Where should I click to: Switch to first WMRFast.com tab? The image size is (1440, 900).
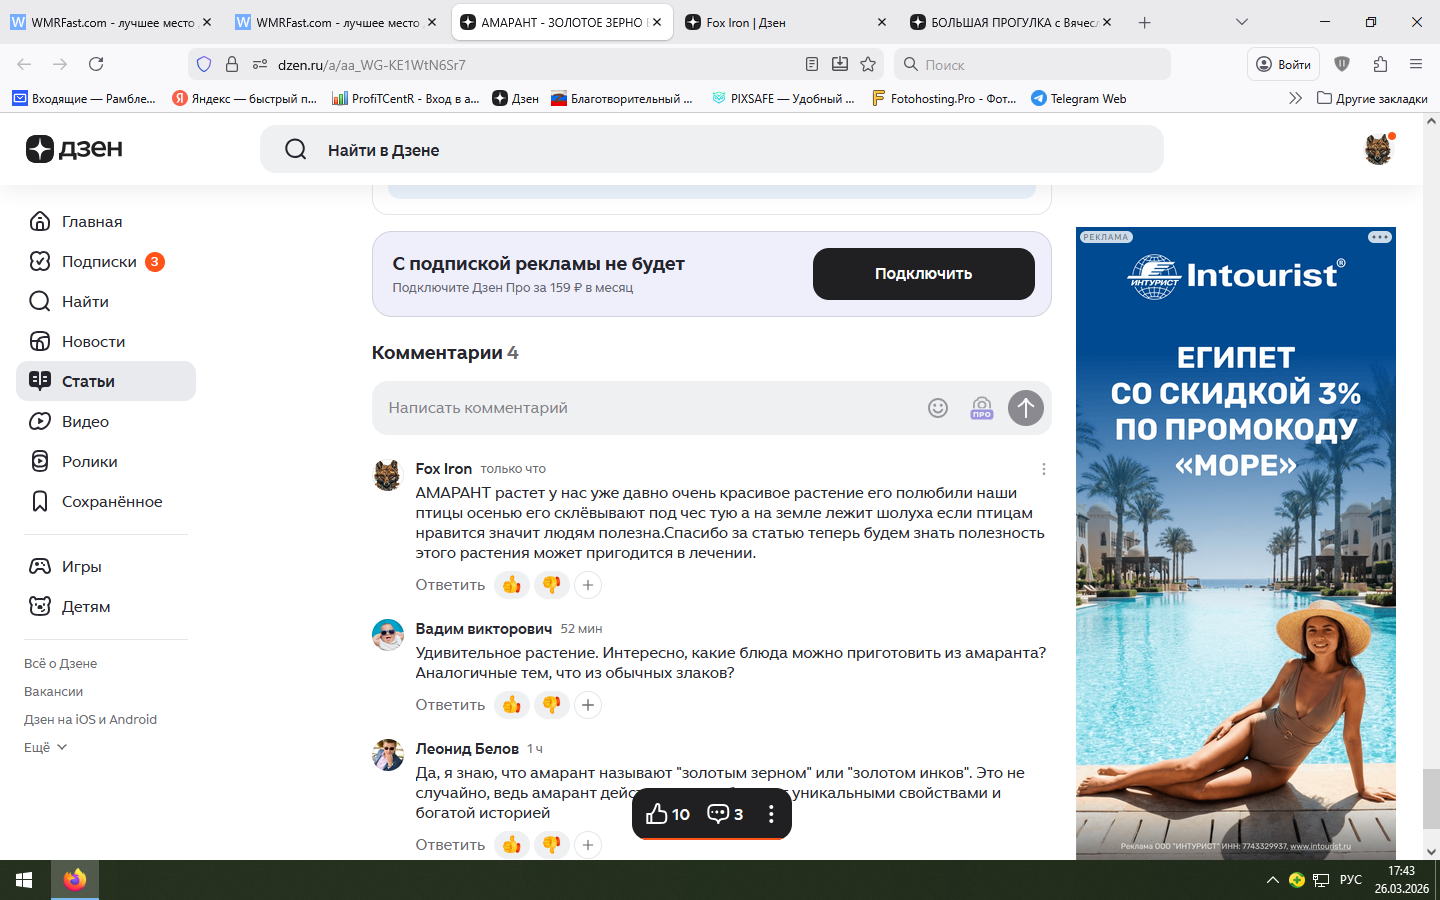click(111, 22)
